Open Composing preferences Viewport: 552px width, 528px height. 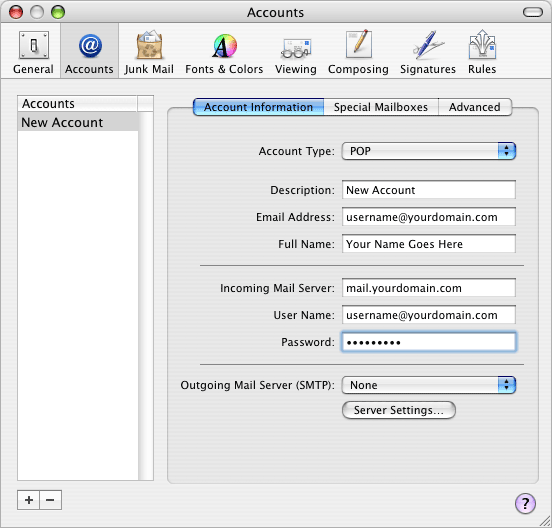[358, 52]
